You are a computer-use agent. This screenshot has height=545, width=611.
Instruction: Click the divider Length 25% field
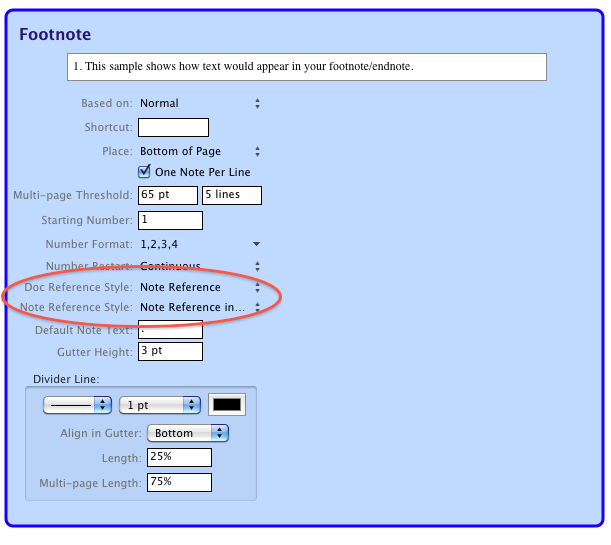click(x=179, y=458)
